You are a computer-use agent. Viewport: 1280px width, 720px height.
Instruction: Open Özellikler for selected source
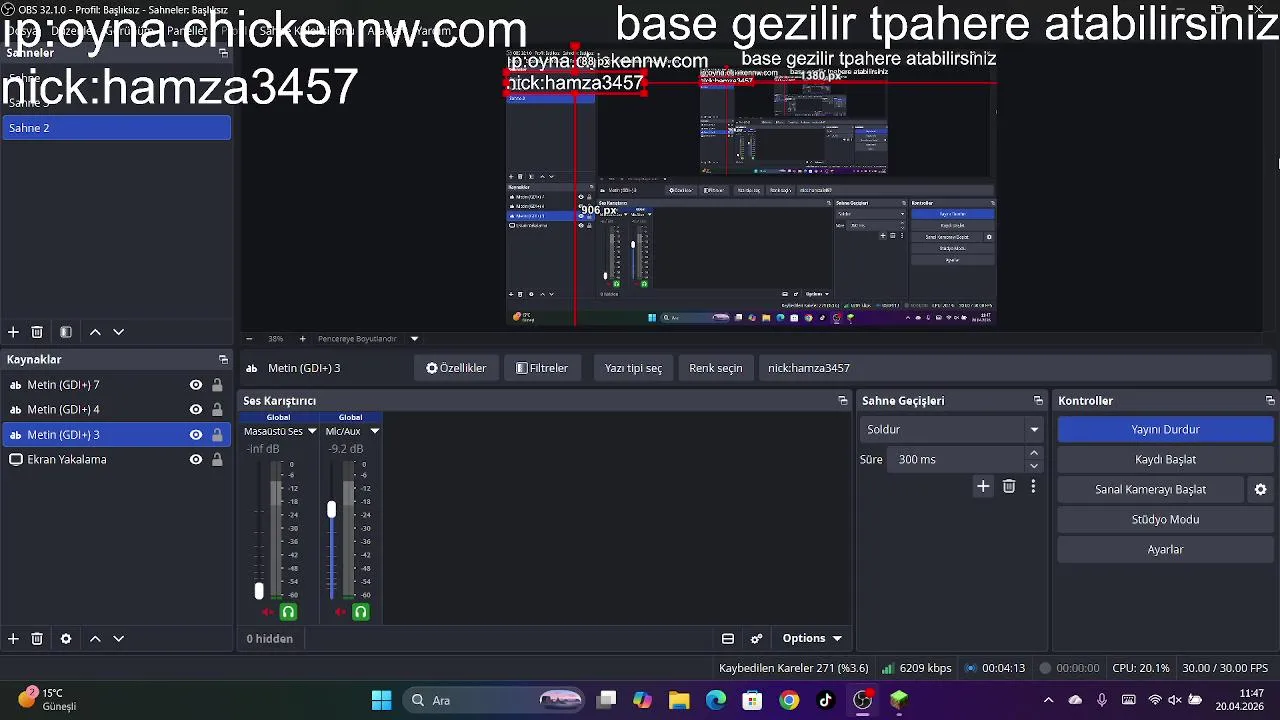click(x=456, y=368)
